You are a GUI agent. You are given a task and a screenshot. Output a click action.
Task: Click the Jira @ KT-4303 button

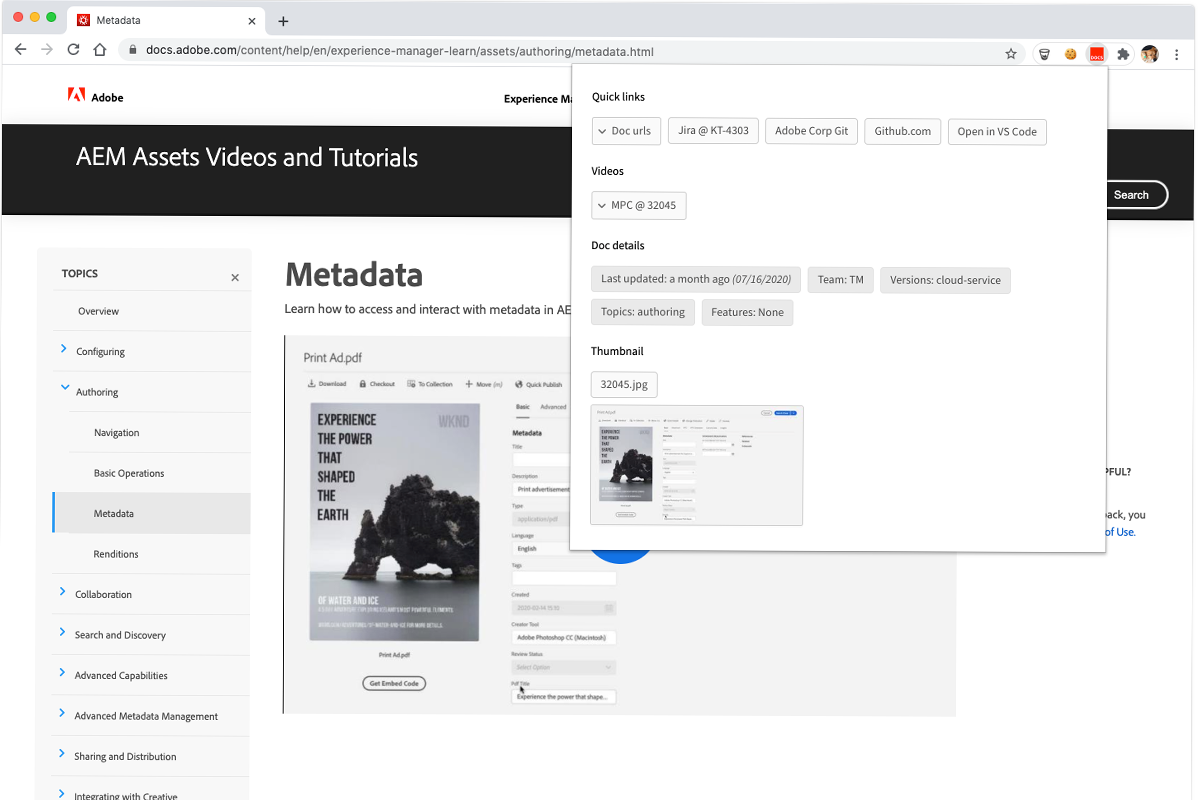(x=713, y=131)
